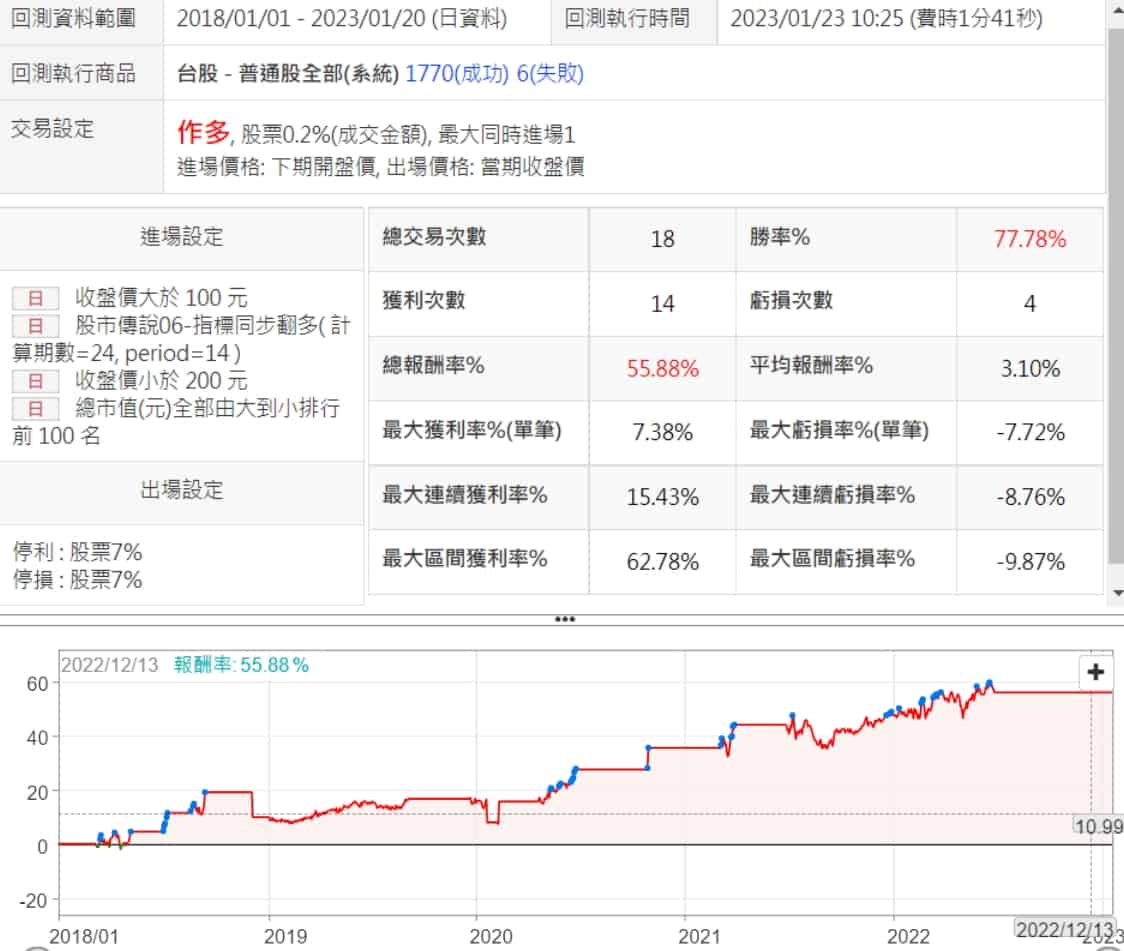Click the 獲利次數 value 14

(x=662, y=304)
